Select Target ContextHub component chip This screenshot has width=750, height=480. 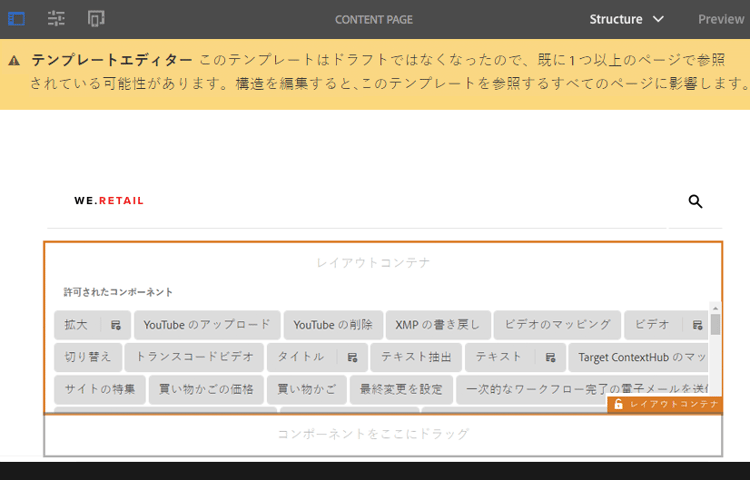point(639,357)
